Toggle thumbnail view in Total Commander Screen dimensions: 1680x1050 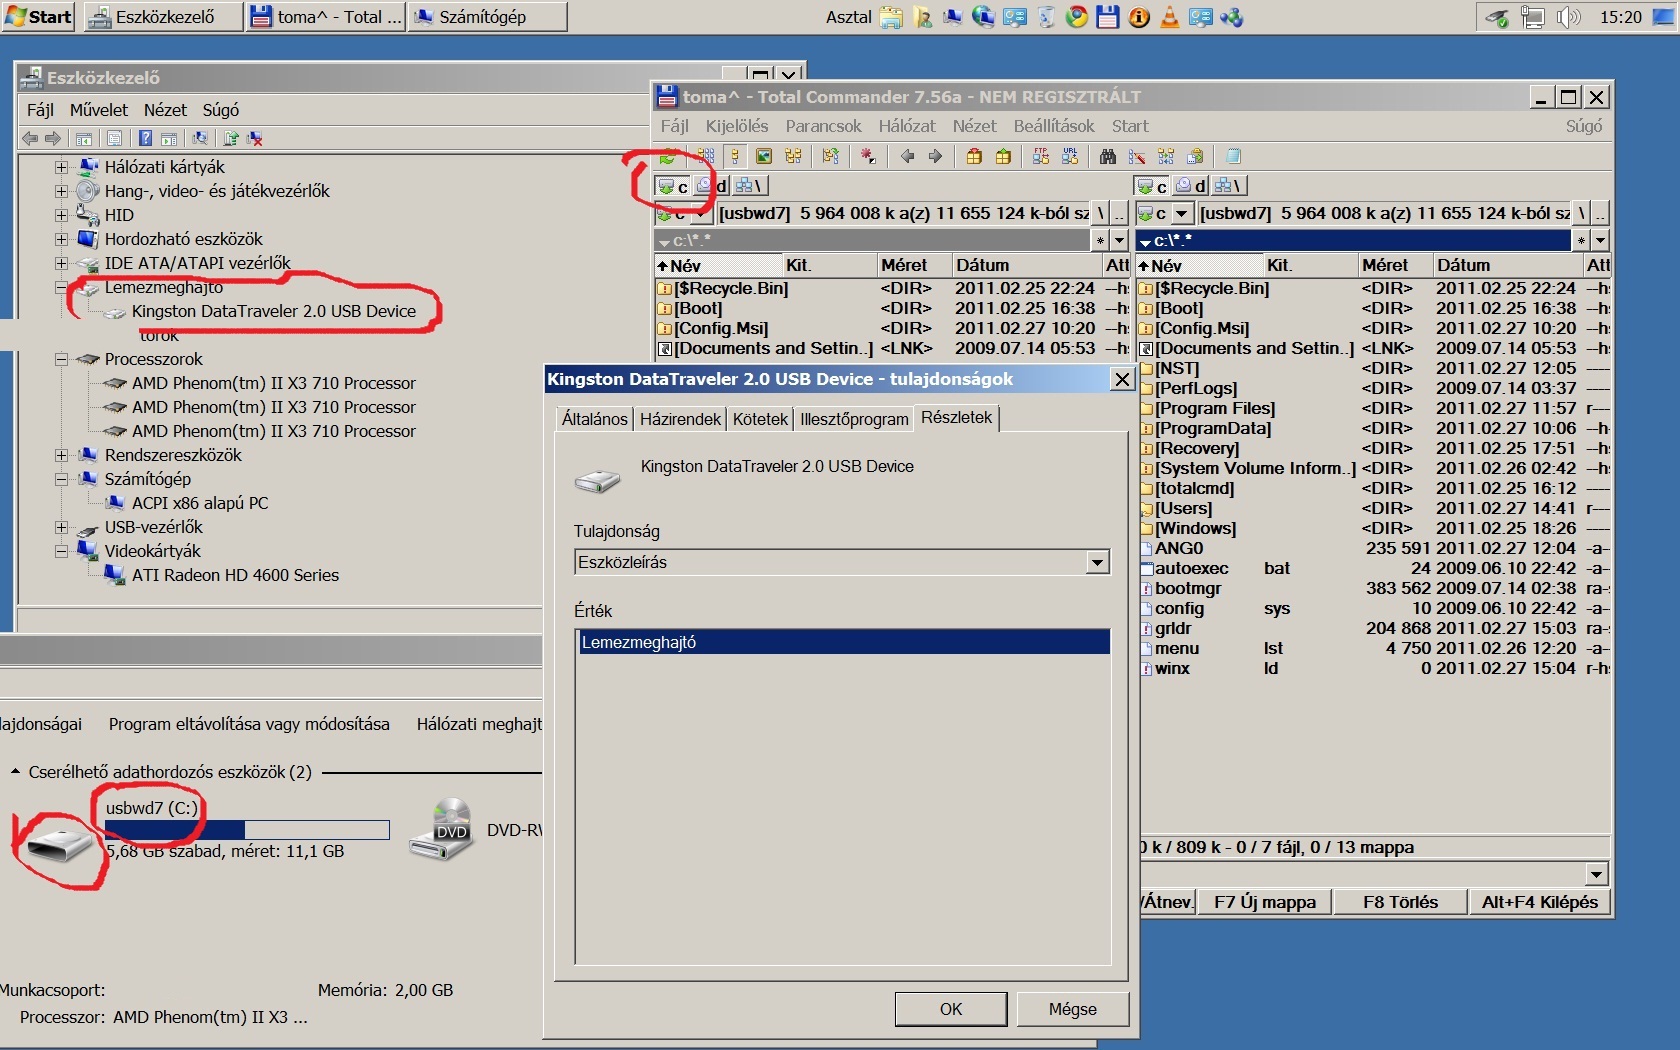(x=764, y=156)
